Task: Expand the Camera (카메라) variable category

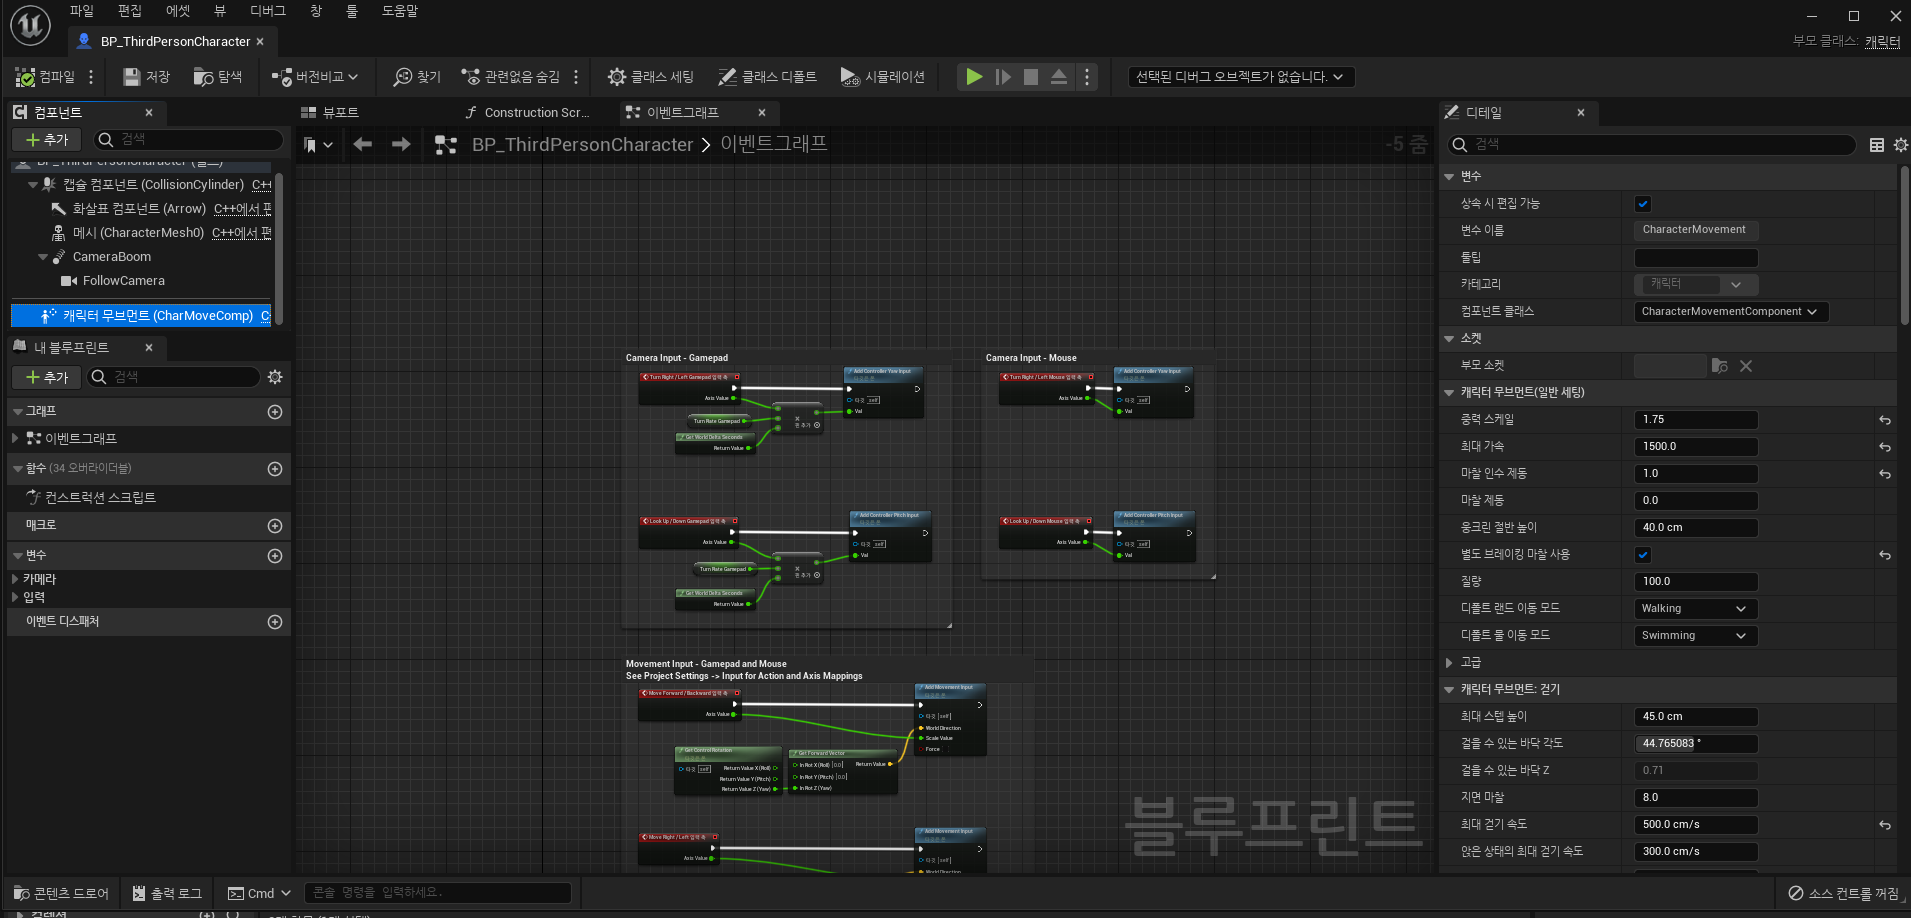Action: pyautogui.click(x=15, y=579)
